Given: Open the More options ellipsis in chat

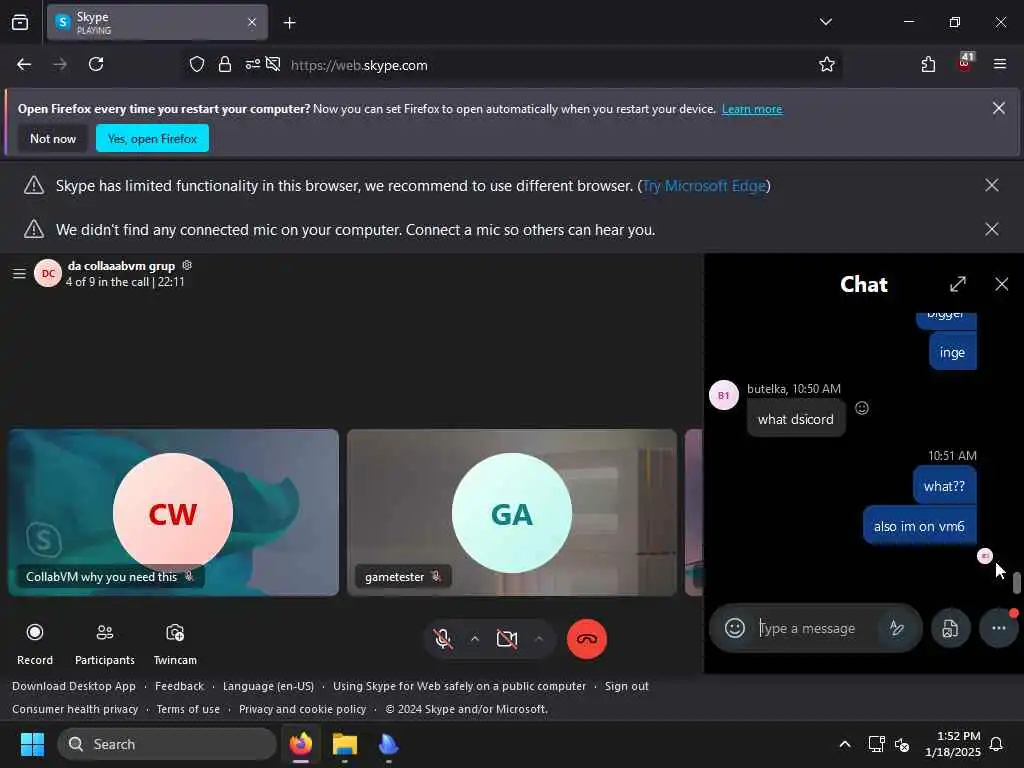Looking at the screenshot, I should [999, 628].
